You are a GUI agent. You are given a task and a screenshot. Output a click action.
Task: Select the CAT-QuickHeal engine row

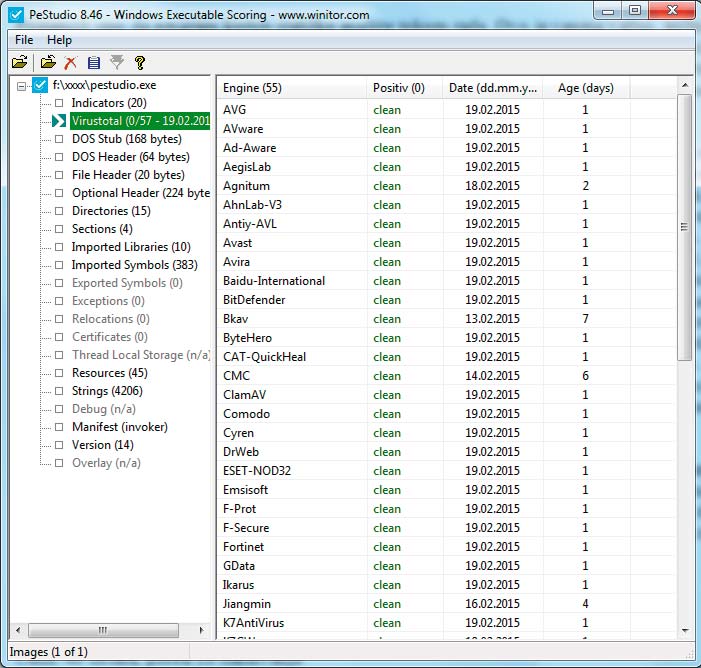click(446, 357)
